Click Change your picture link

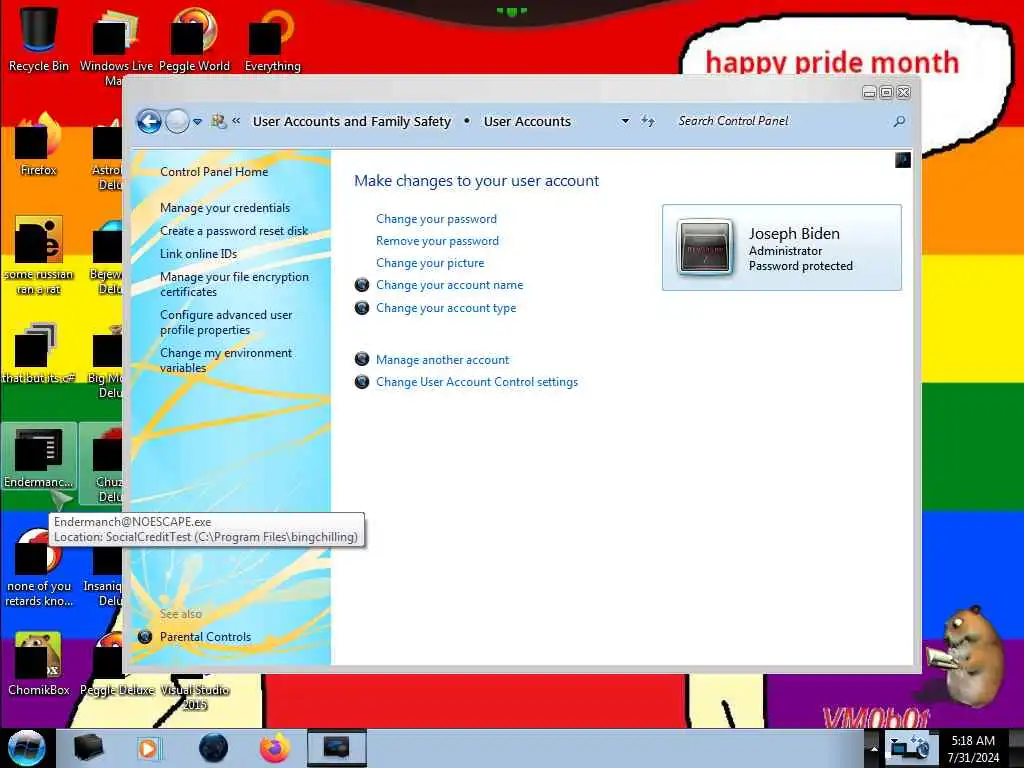(x=430, y=263)
